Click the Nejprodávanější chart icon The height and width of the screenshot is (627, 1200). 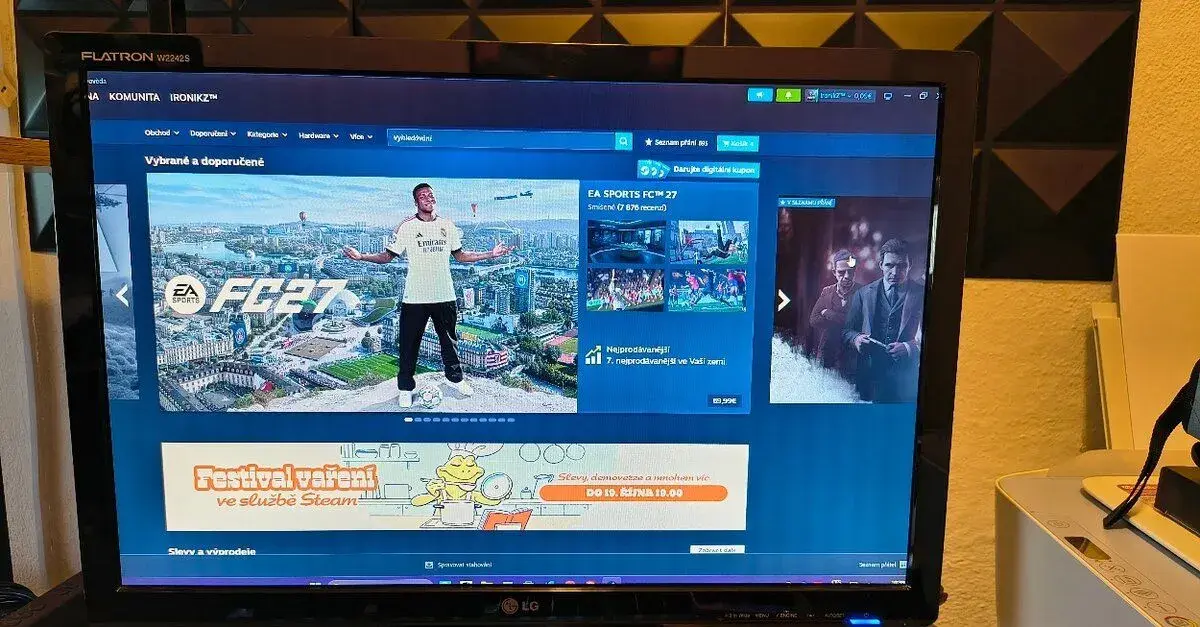pyautogui.click(x=593, y=354)
